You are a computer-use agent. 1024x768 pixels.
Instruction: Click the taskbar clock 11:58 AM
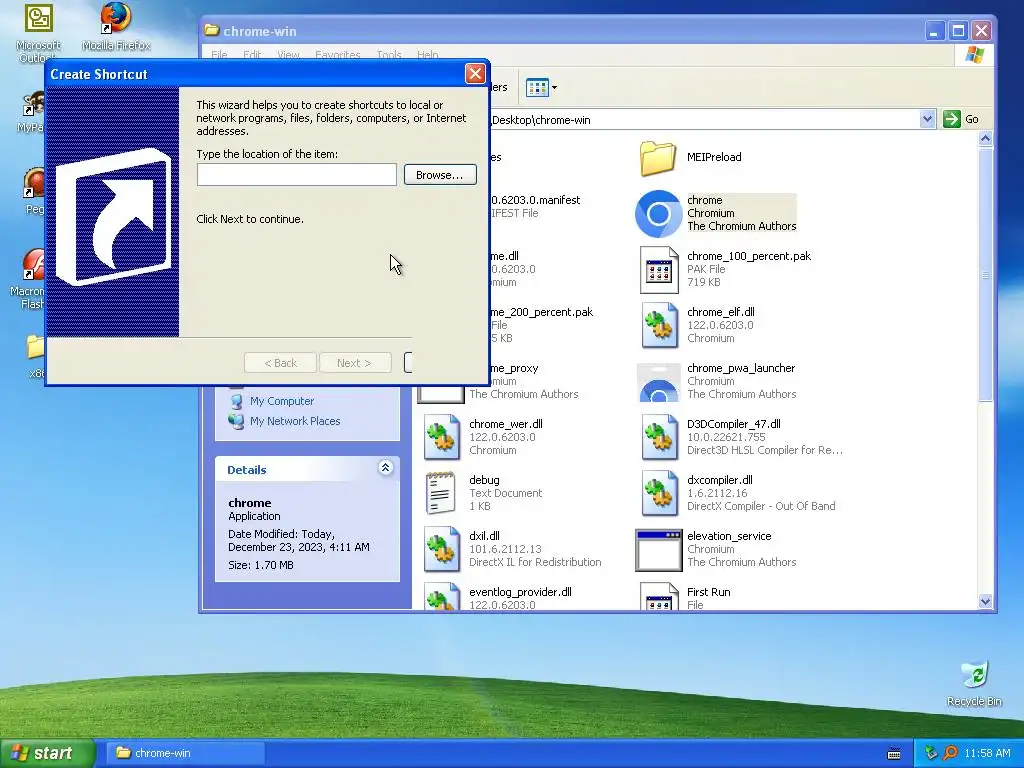click(x=987, y=753)
